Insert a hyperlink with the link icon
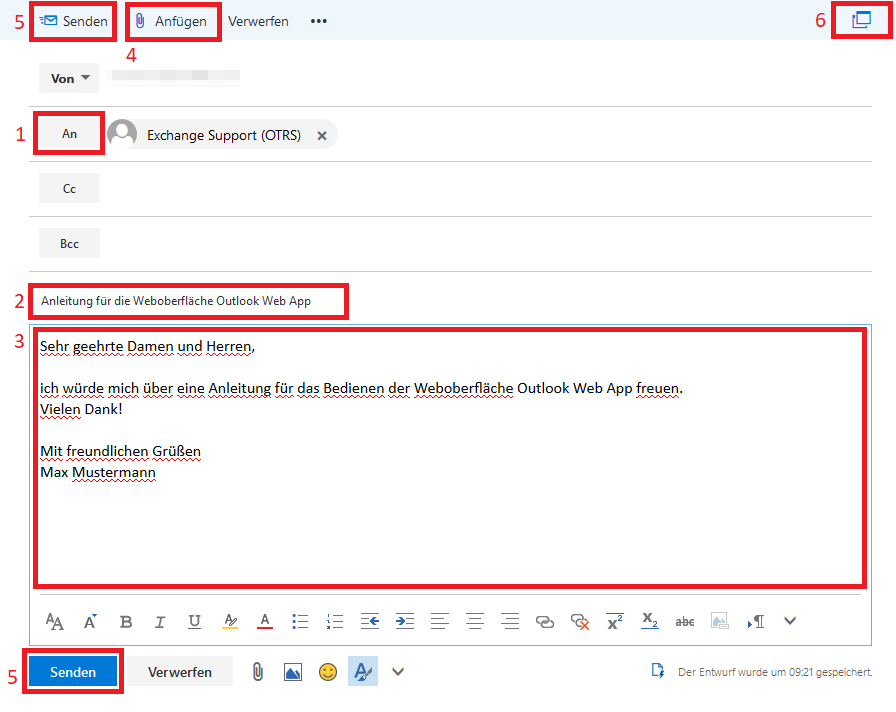Viewport: 896px width, 712px height. click(545, 621)
